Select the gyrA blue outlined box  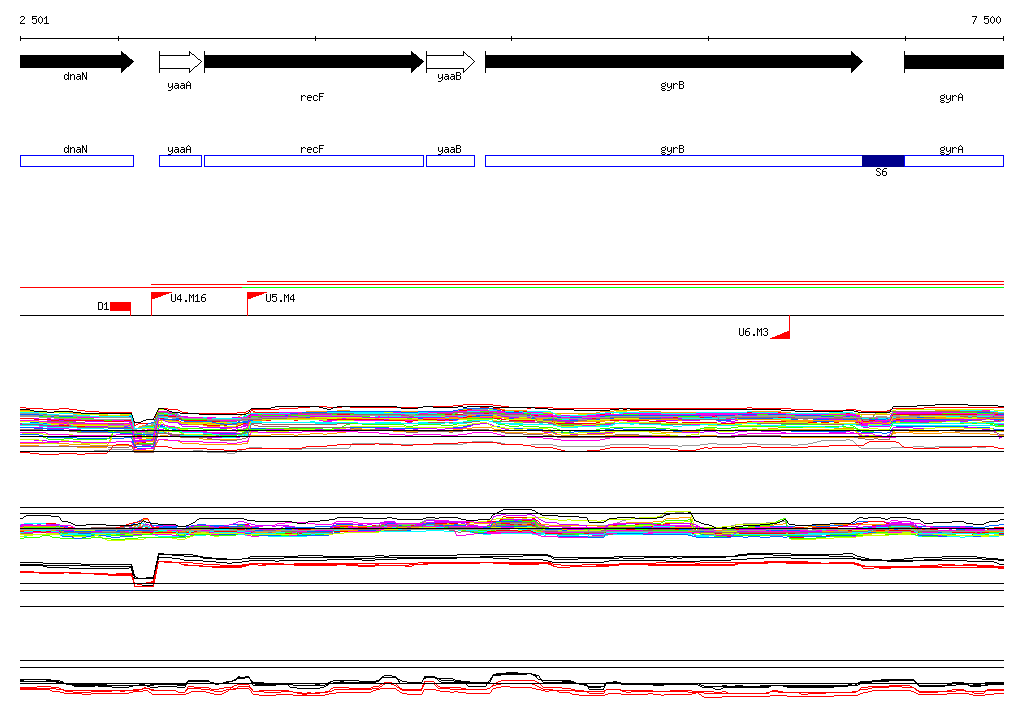coord(954,161)
